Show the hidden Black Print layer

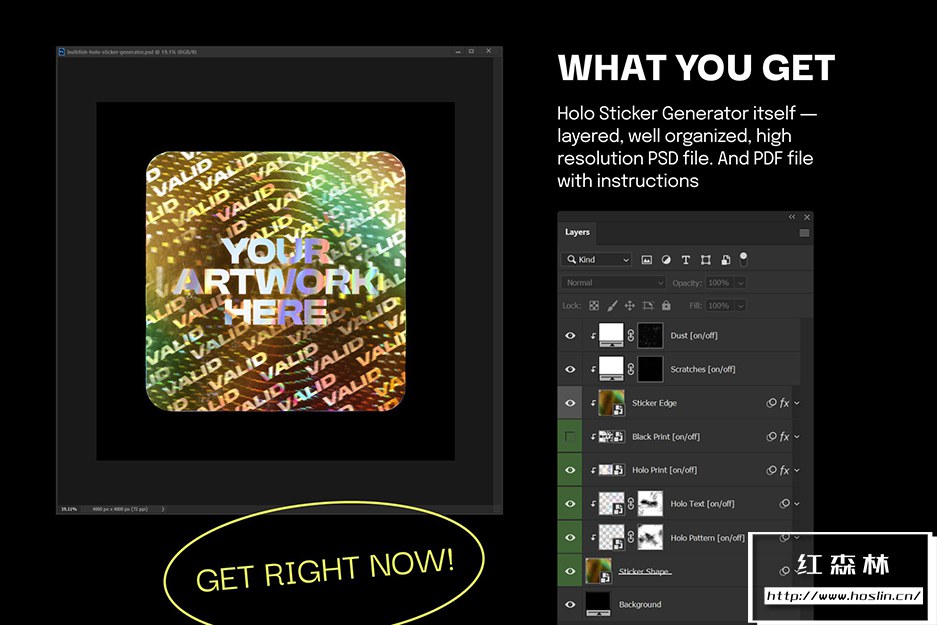(570, 437)
